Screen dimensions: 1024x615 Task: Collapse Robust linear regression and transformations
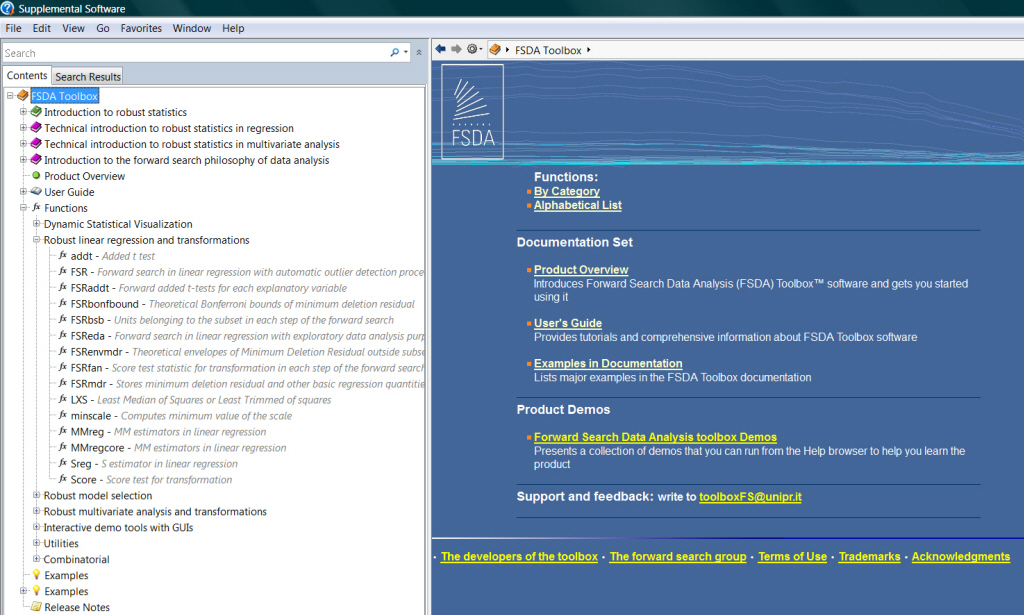37,240
